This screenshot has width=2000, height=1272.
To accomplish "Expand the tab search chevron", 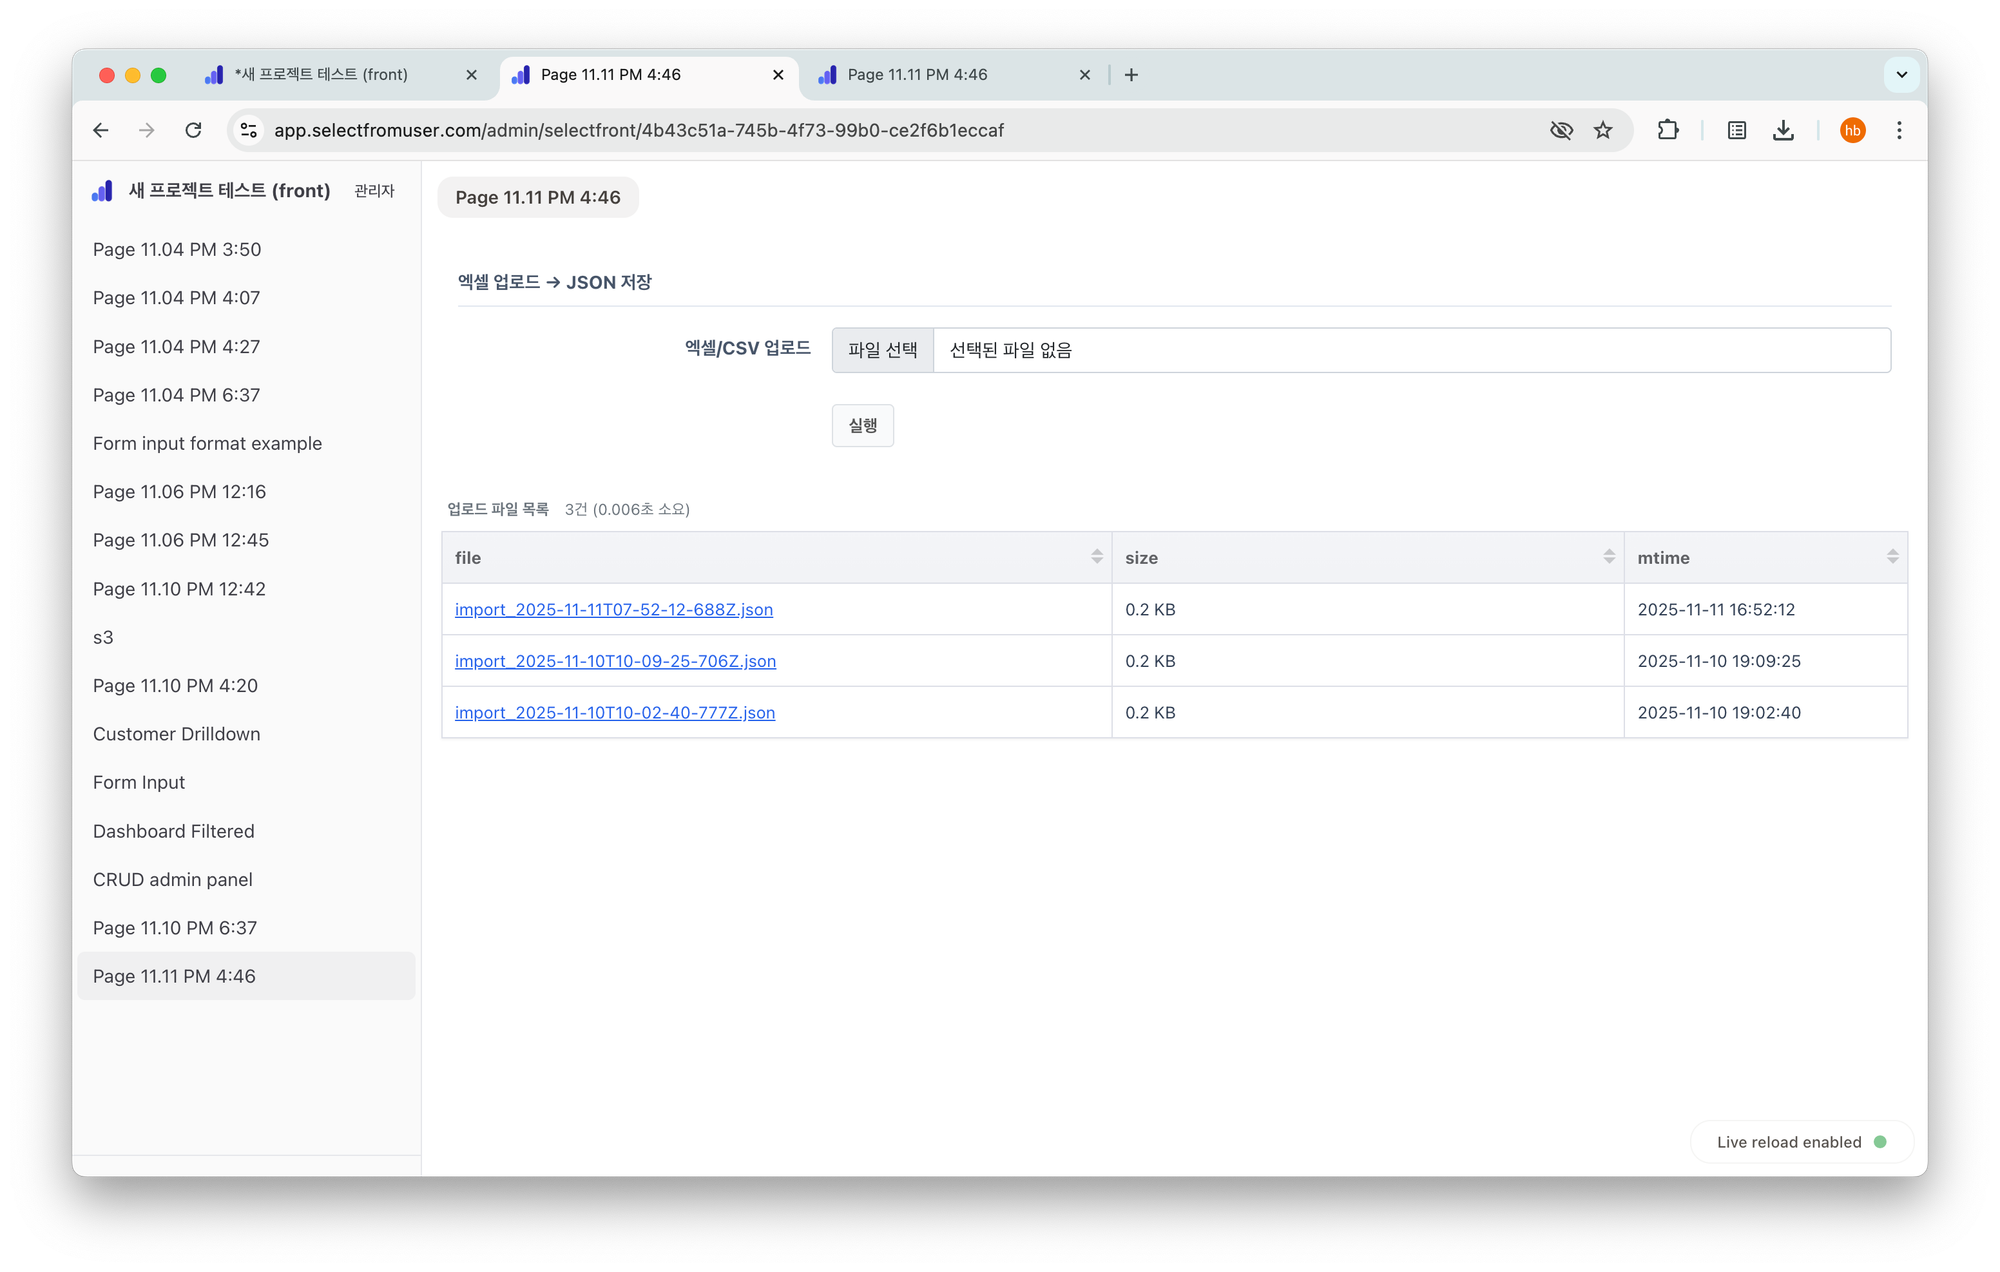I will [1901, 75].
